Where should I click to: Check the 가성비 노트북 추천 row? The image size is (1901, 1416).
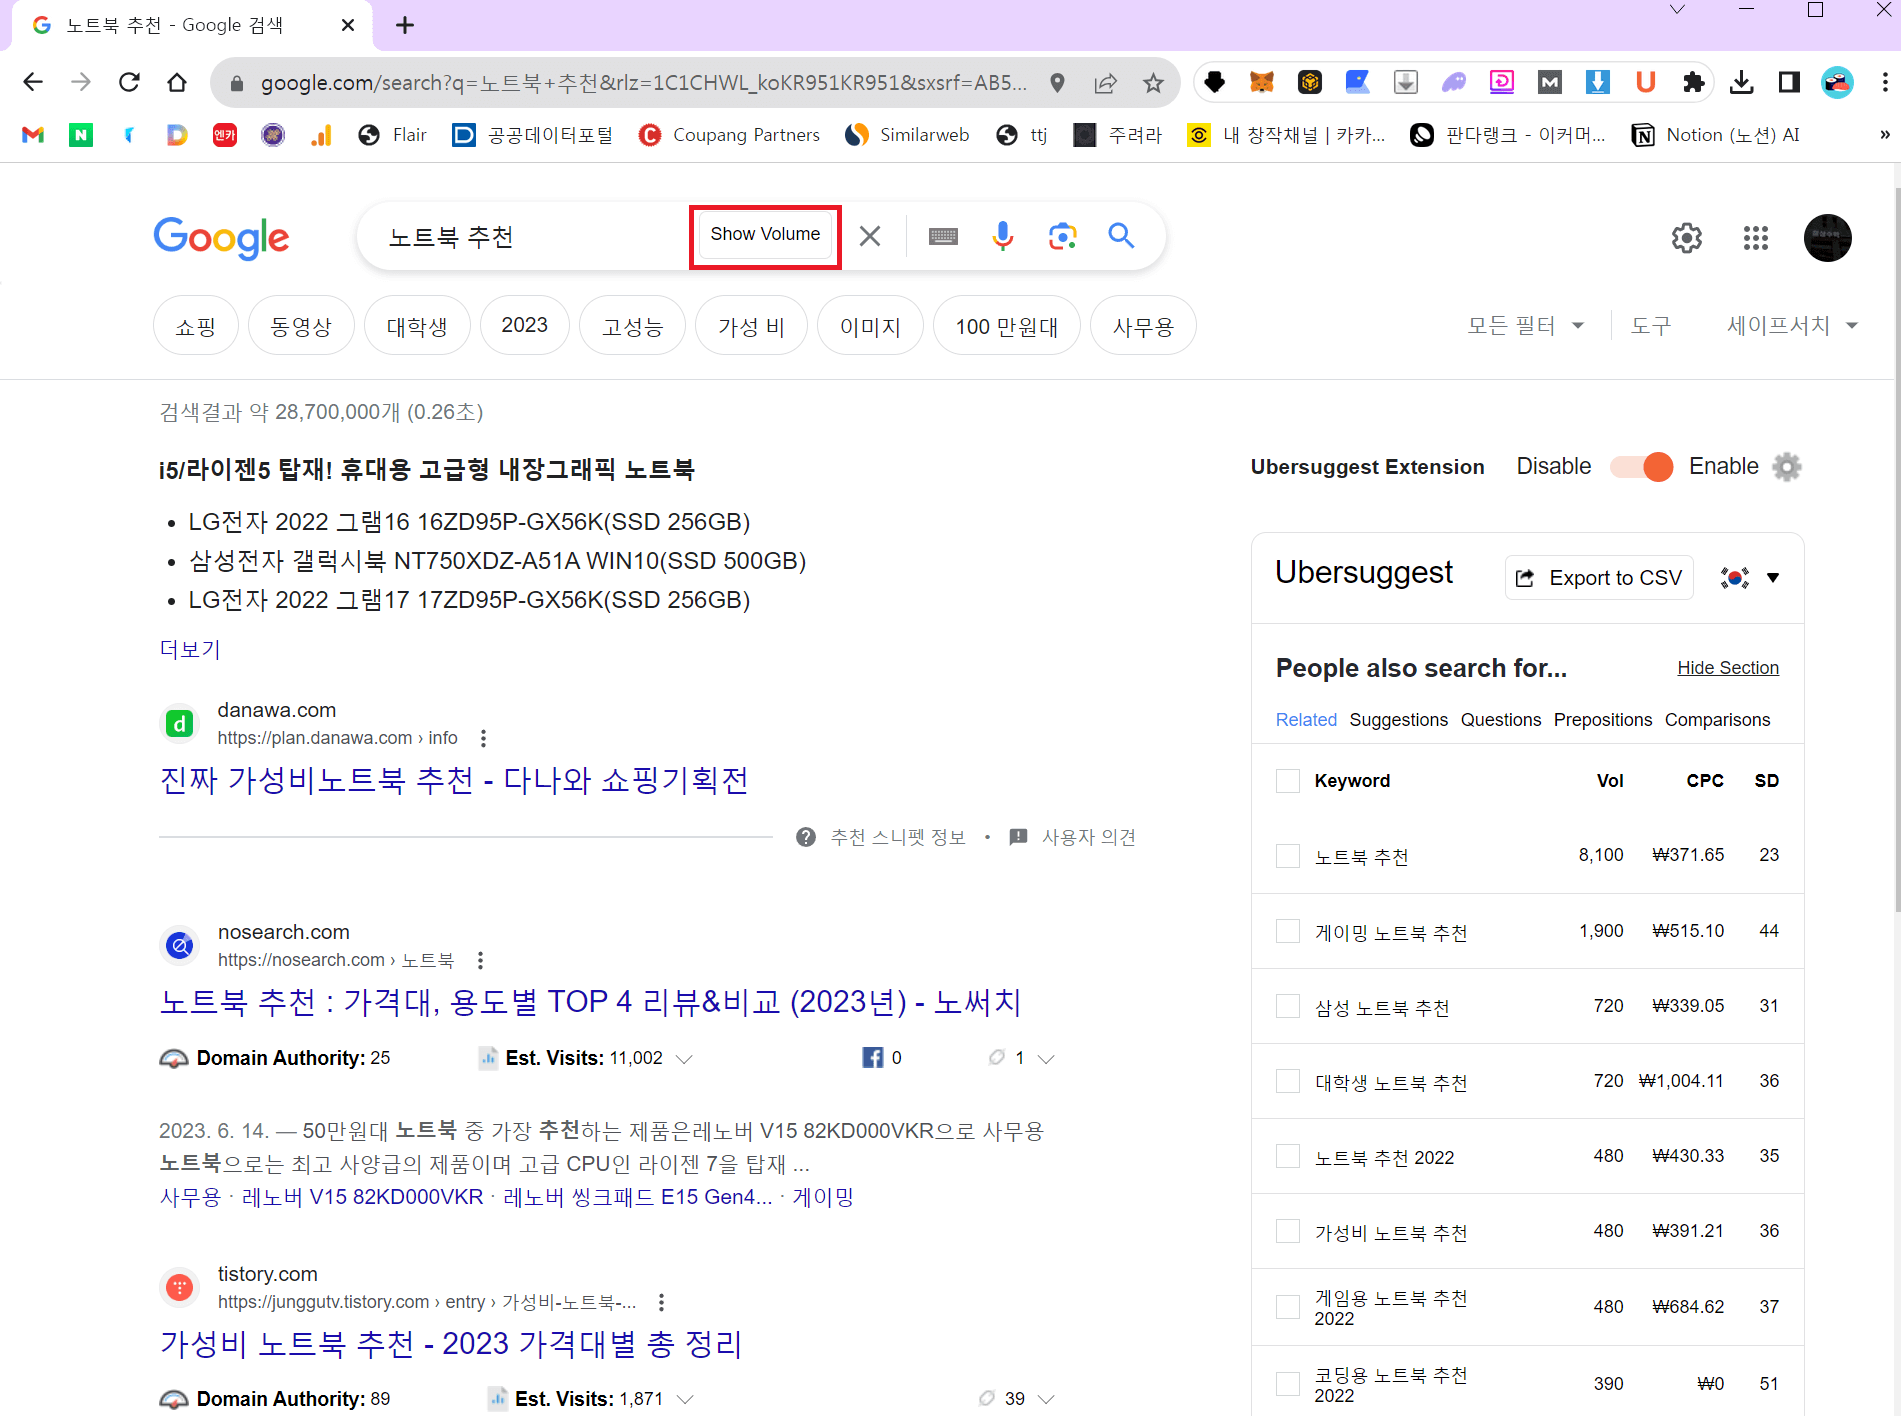(x=1288, y=1231)
